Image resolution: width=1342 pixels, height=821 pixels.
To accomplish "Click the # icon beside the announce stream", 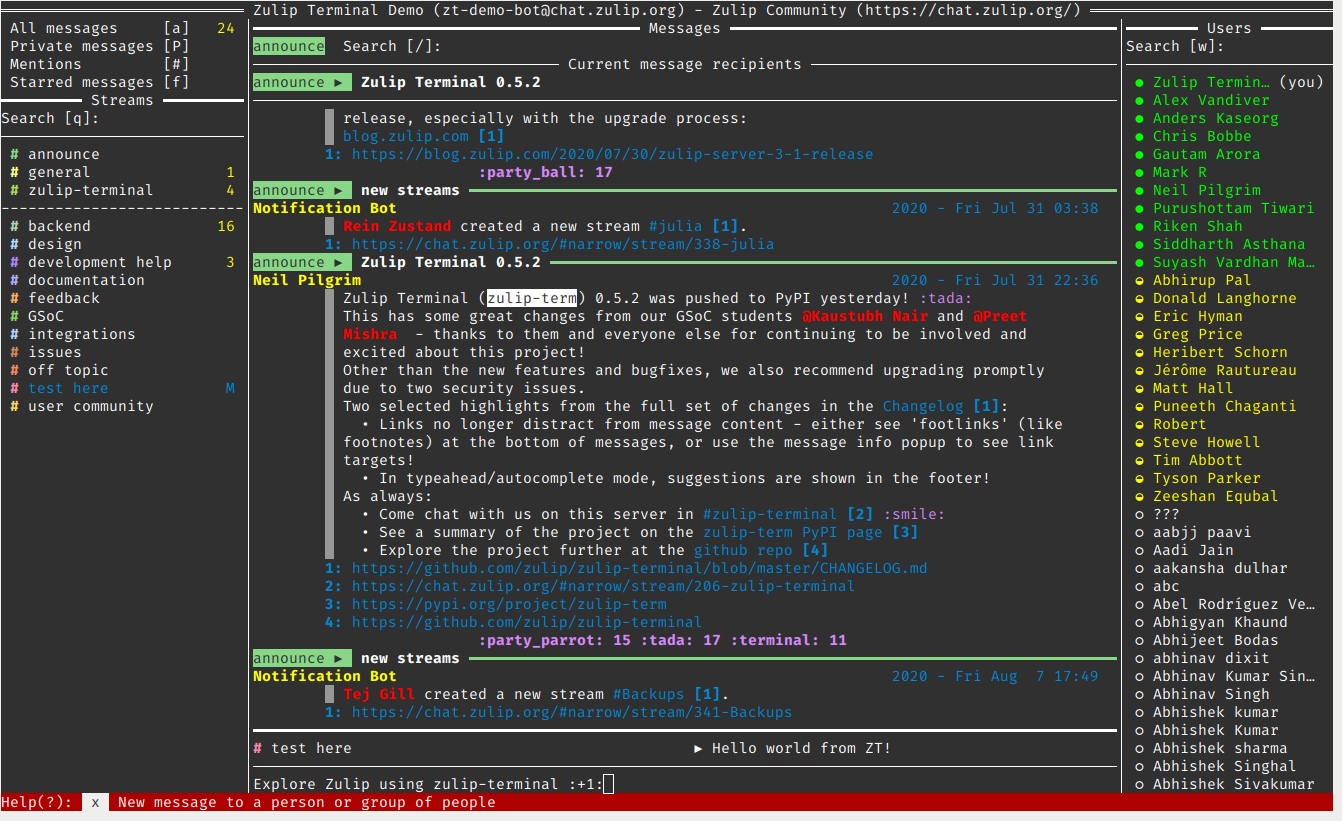I will (15, 153).
